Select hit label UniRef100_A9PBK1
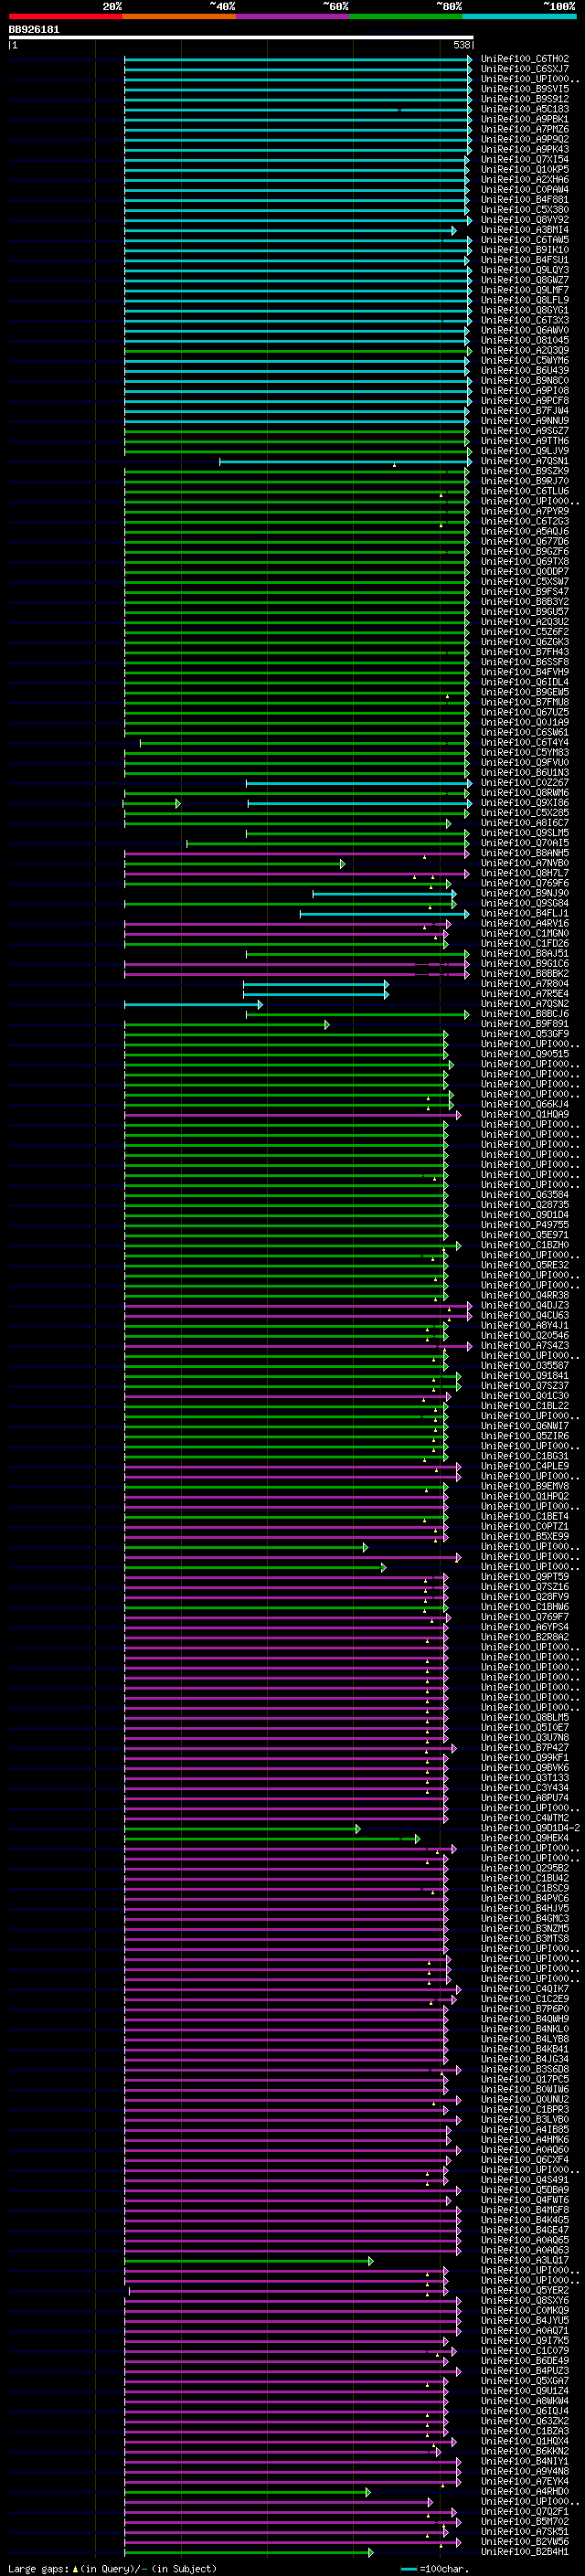This screenshot has width=585, height=2576. click(525, 119)
